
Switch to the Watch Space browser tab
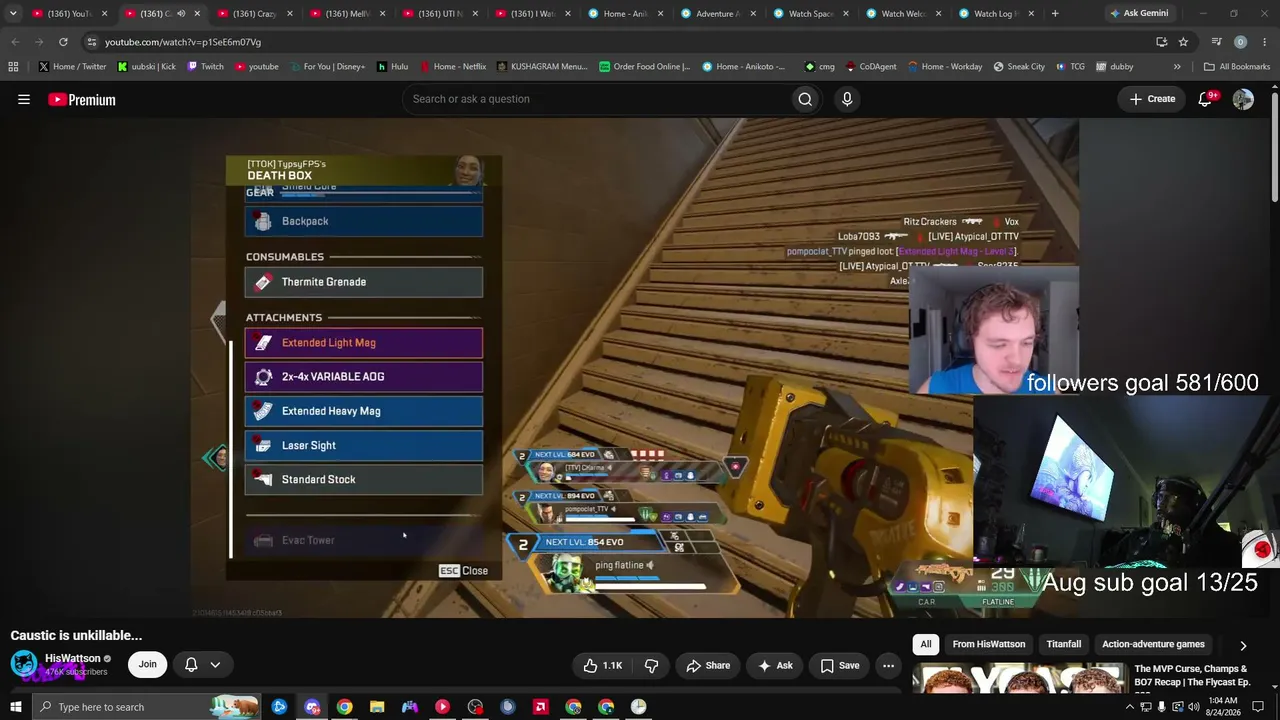(x=810, y=14)
